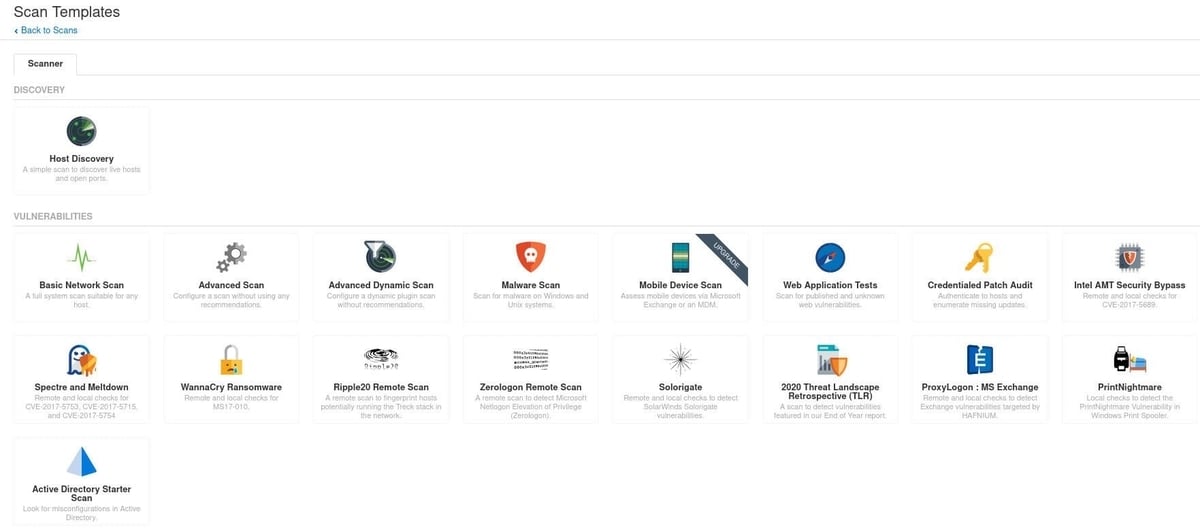Select the Basic Network Scan pulse icon

pos(81,257)
